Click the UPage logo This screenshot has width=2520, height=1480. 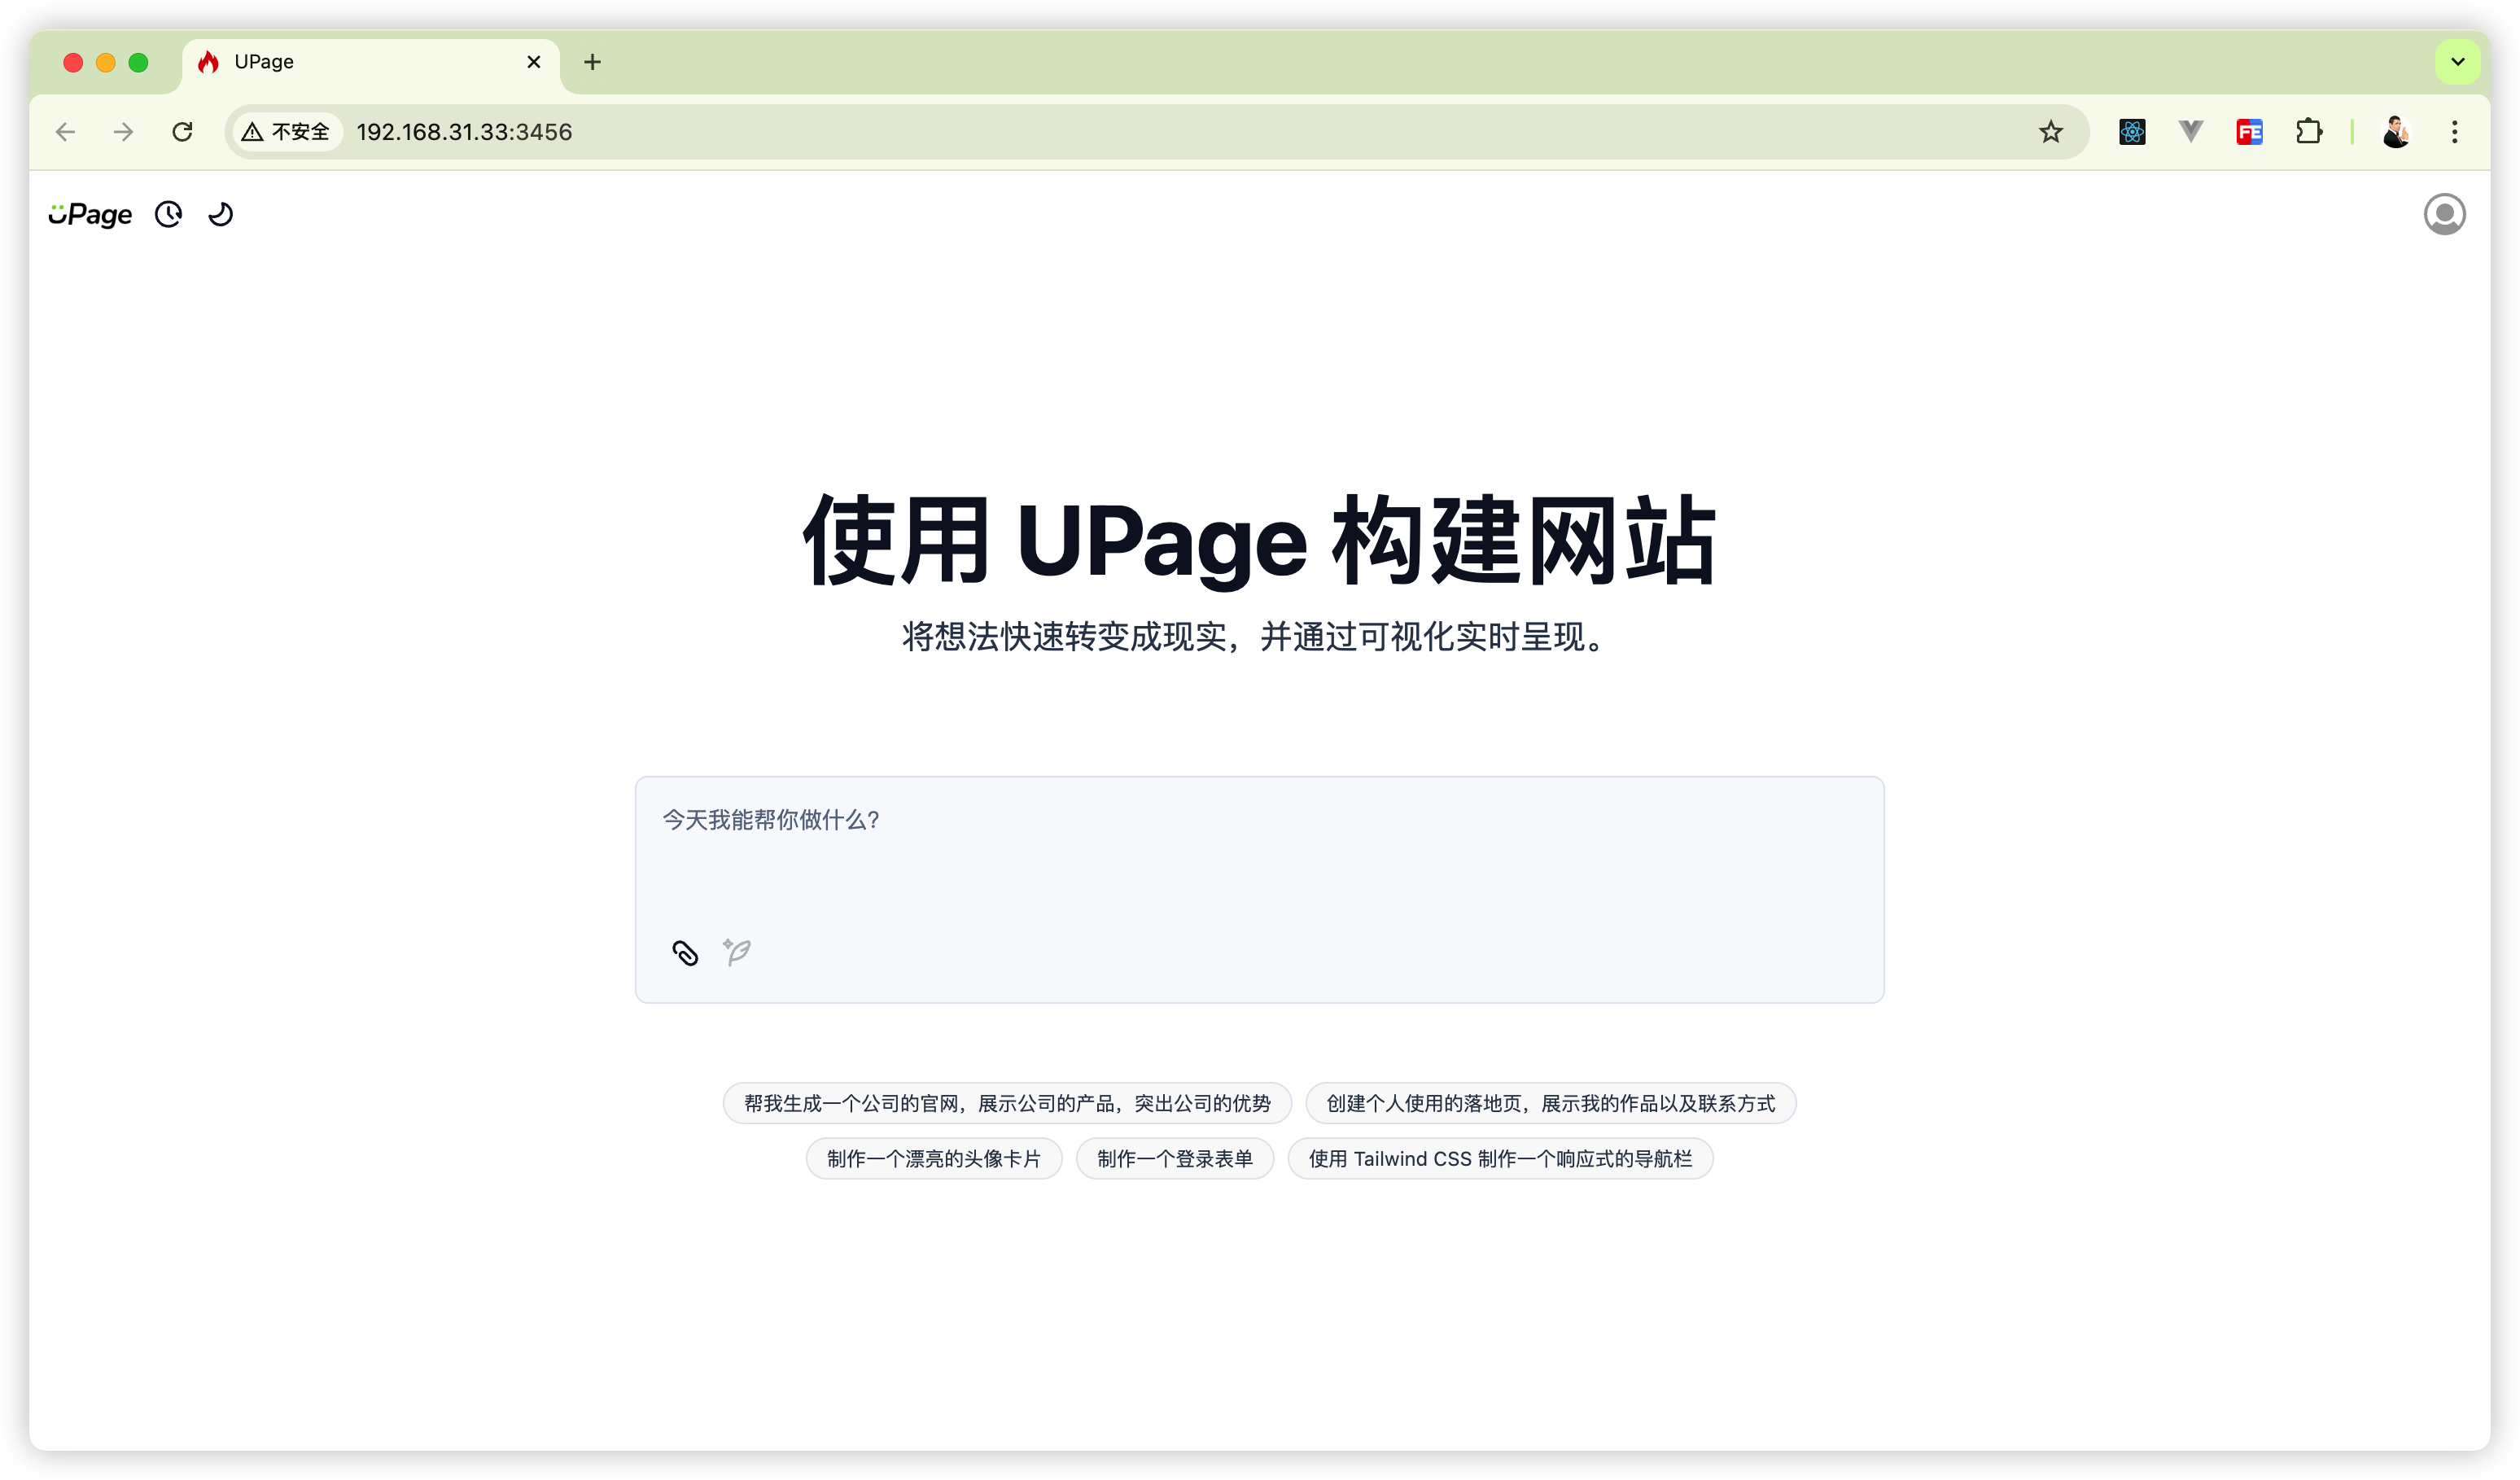[x=90, y=214]
